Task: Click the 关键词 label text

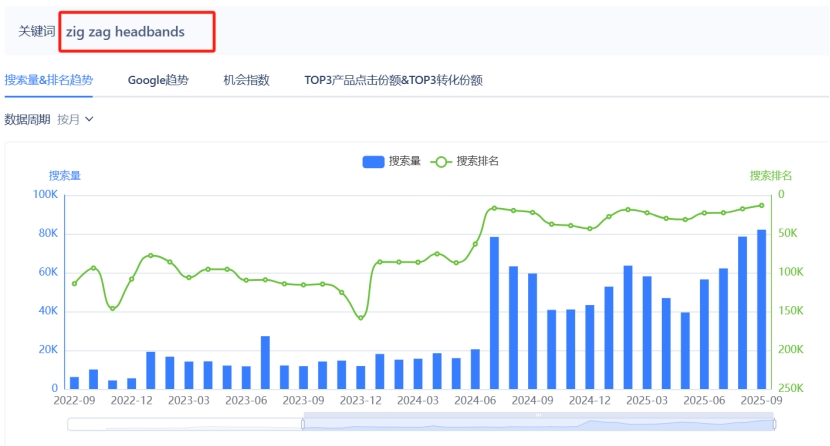Action: coord(38,32)
